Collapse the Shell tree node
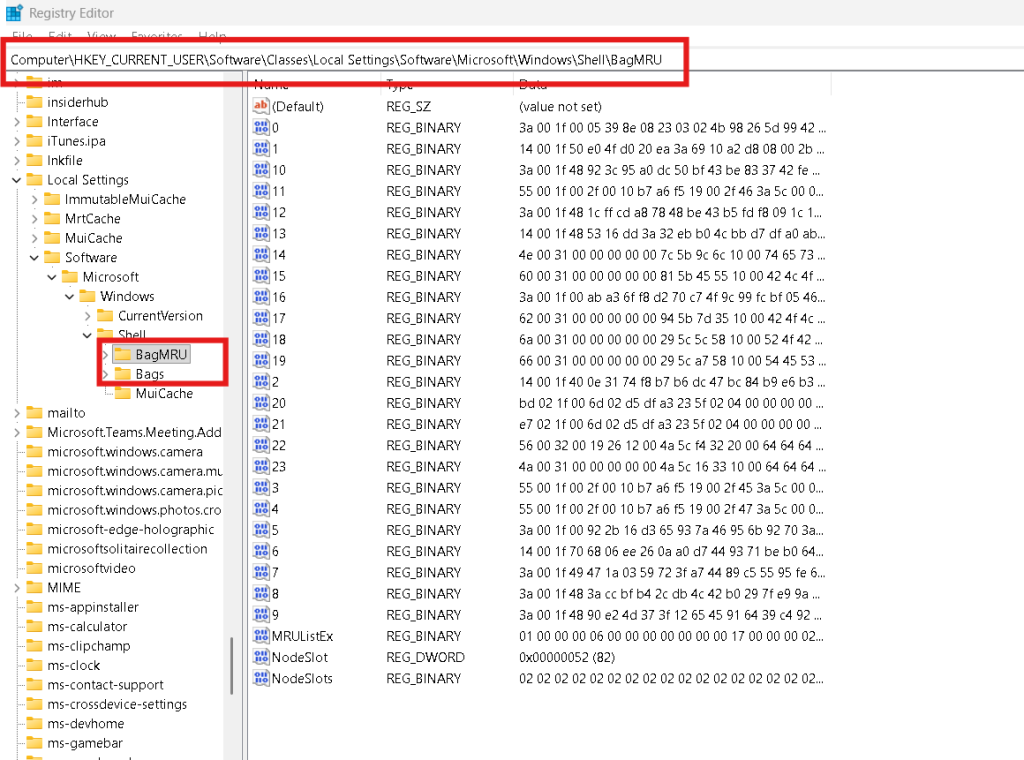Image resolution: width=1024 pixels, height=760 pixels. tap(86, 334)
